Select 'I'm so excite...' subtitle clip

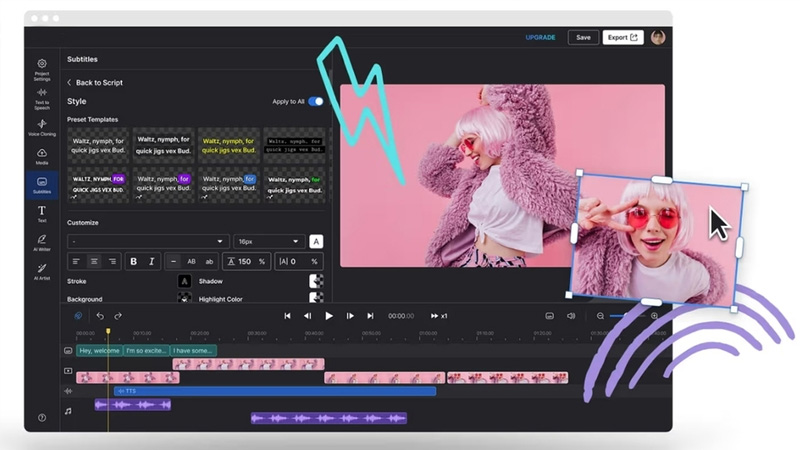point(146,351)
